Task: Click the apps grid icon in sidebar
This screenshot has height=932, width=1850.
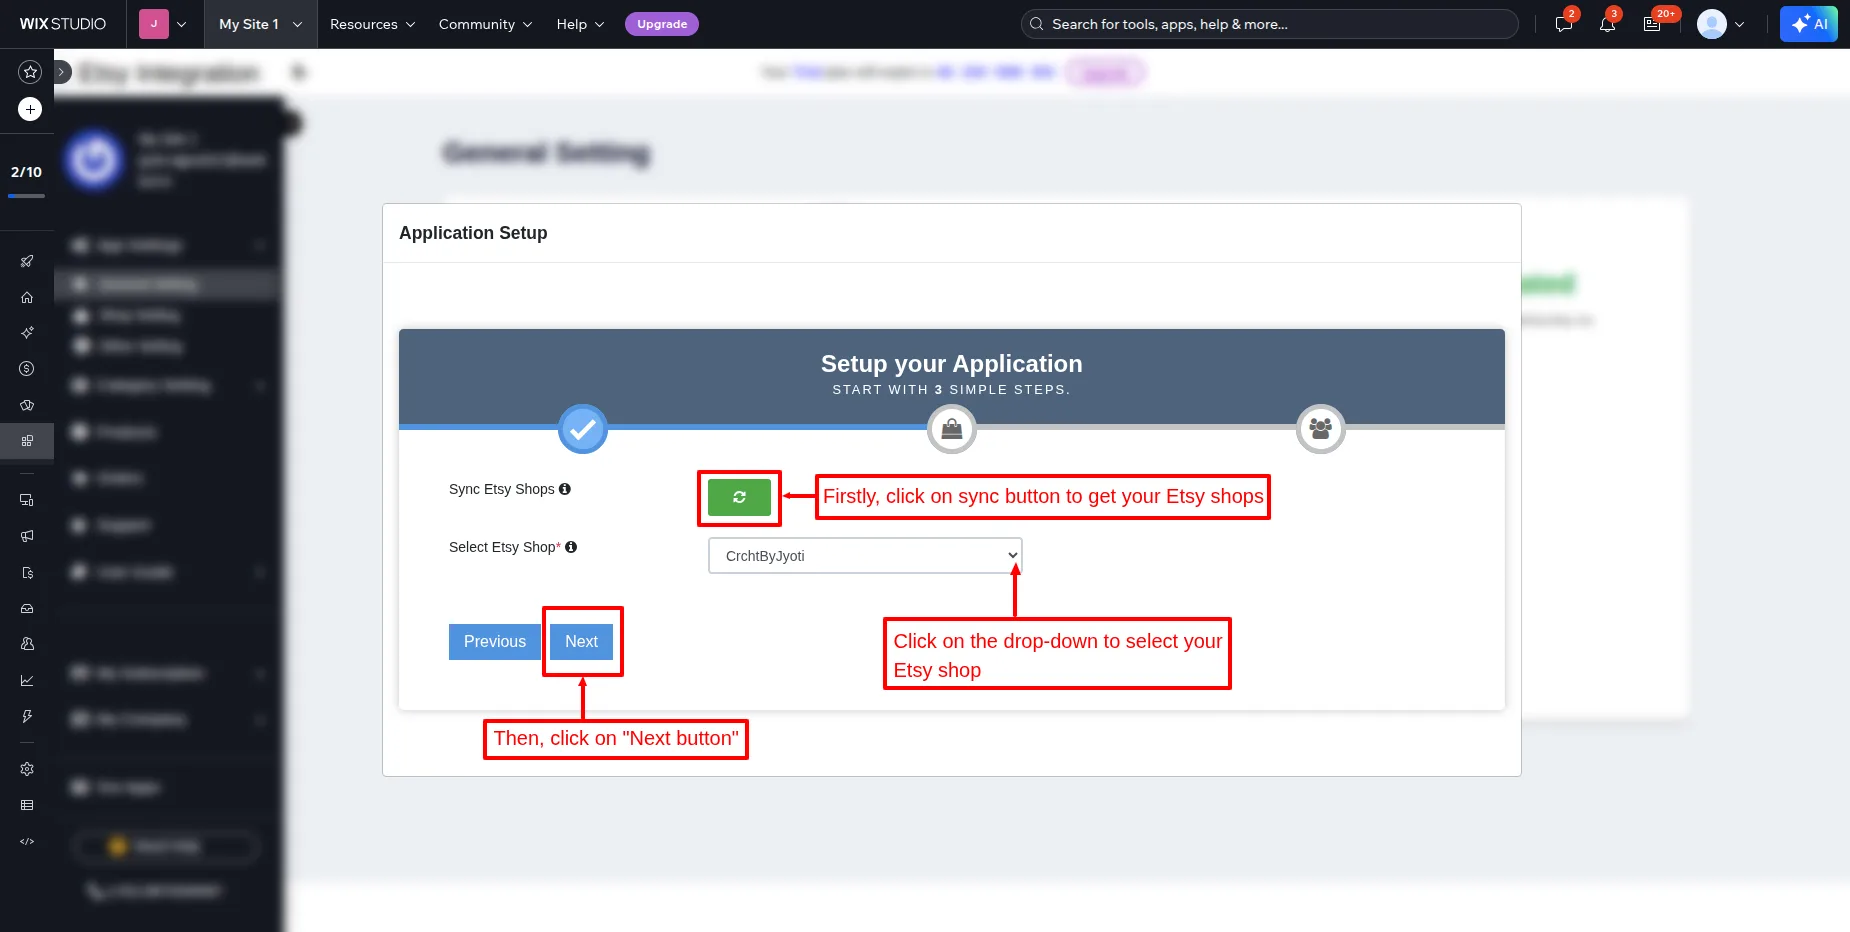Action: (x=27, y=440)
